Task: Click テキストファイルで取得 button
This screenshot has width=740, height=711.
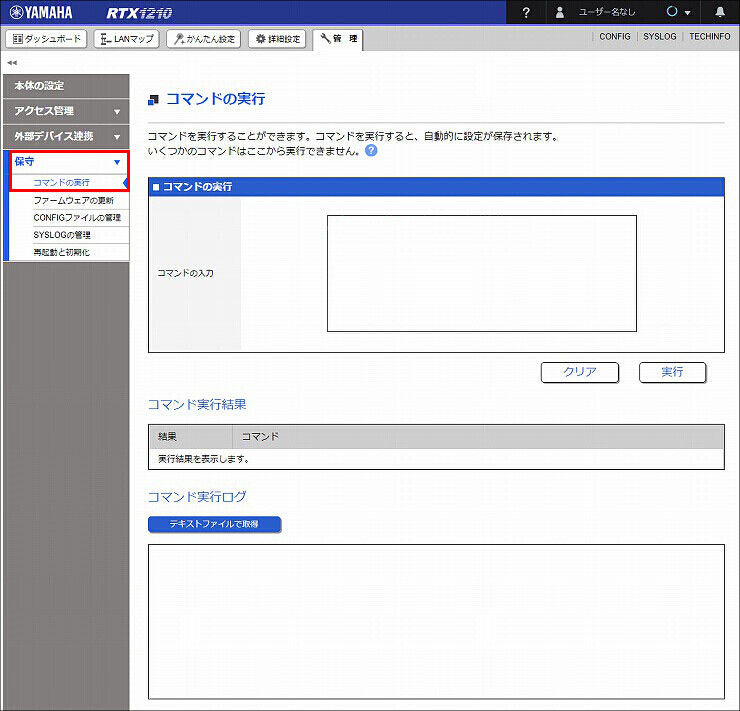Action: click(x=215, y=524)
